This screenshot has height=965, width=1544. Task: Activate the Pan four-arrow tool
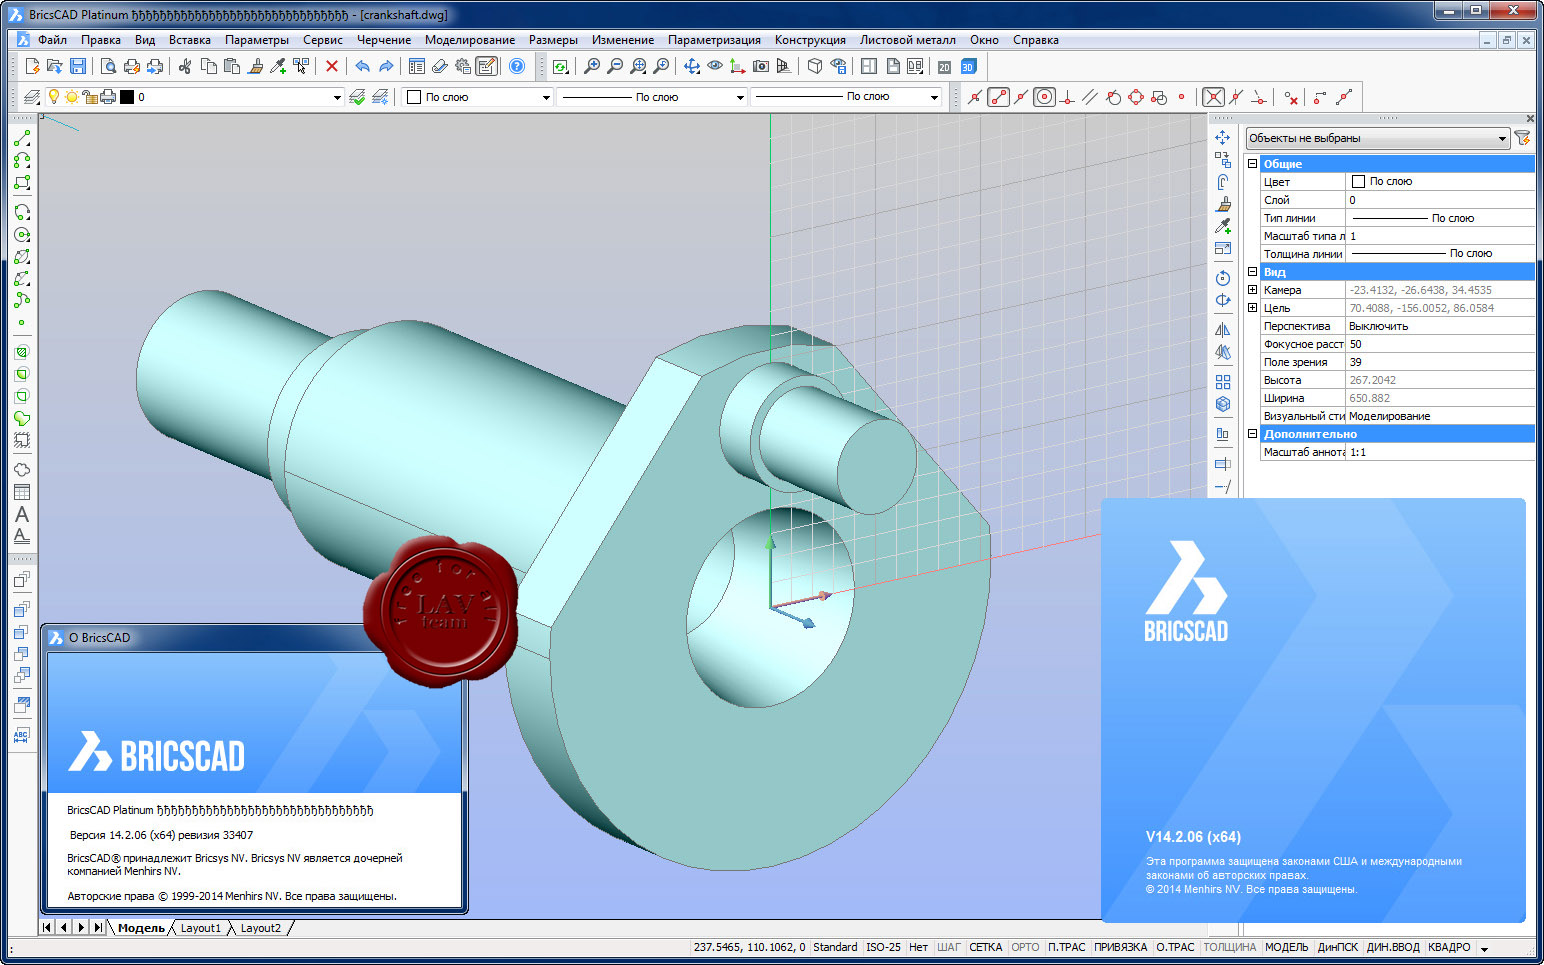pyautogui.click(x=691, y=66)
